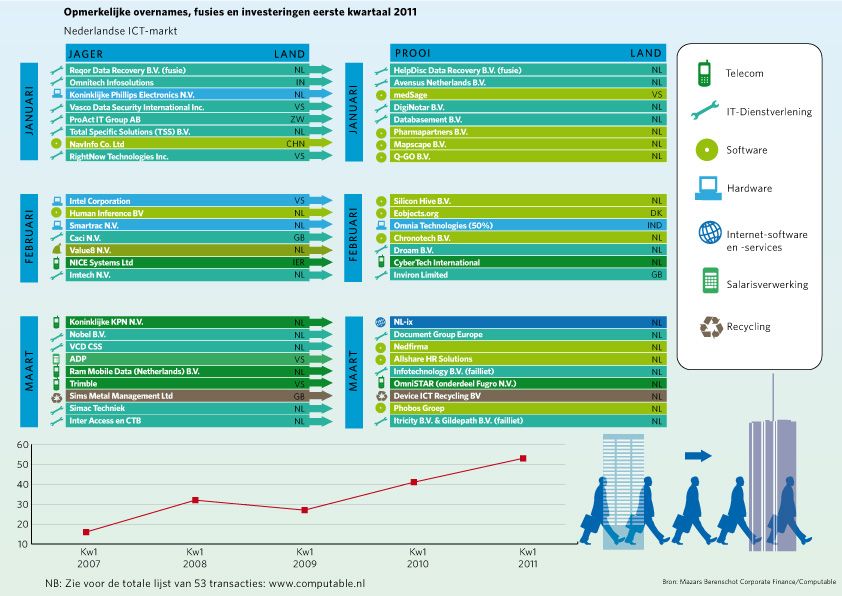Click the disc icon beside medSage

point(381,95)
